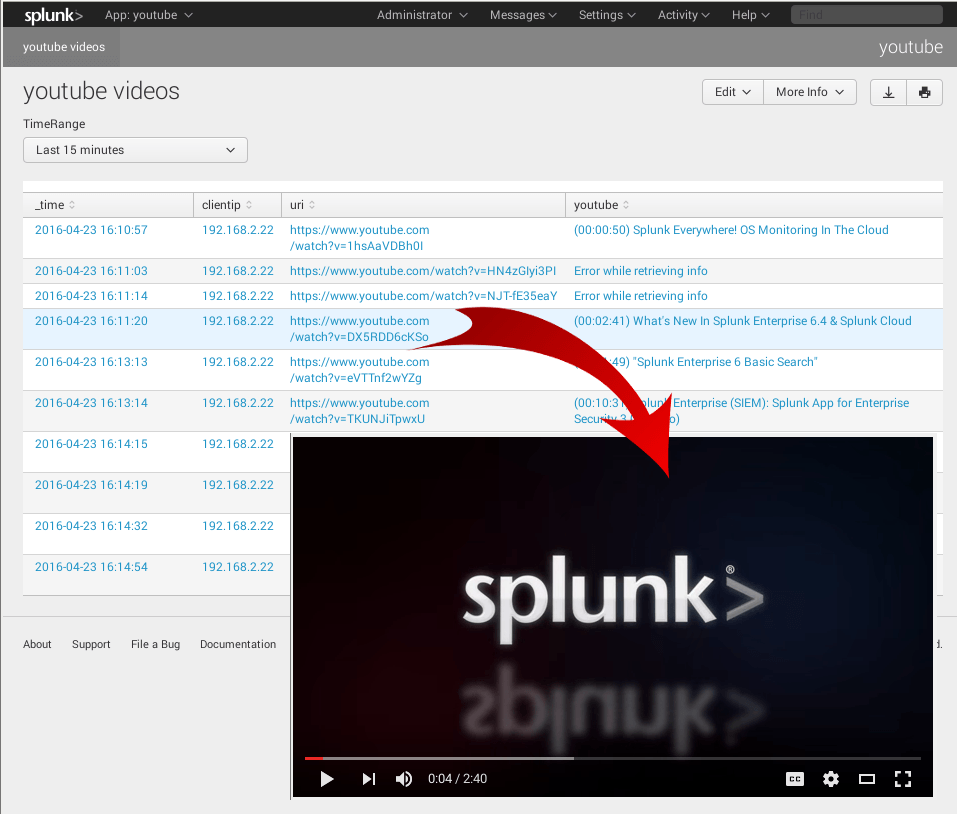Click the Find search input field
The height and width of the screenshot is (814, 957).
866,15
